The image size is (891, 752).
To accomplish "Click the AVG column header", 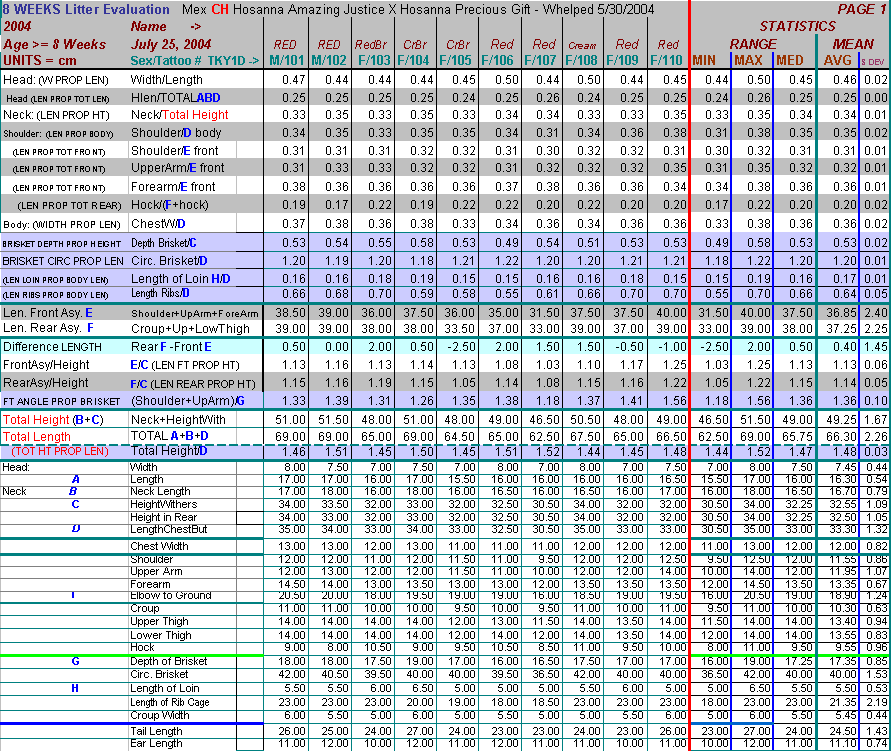I will click(837, 60).
